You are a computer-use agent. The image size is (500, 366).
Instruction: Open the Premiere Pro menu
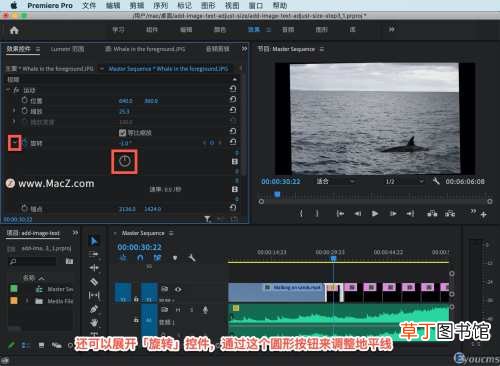click(50, 5)
